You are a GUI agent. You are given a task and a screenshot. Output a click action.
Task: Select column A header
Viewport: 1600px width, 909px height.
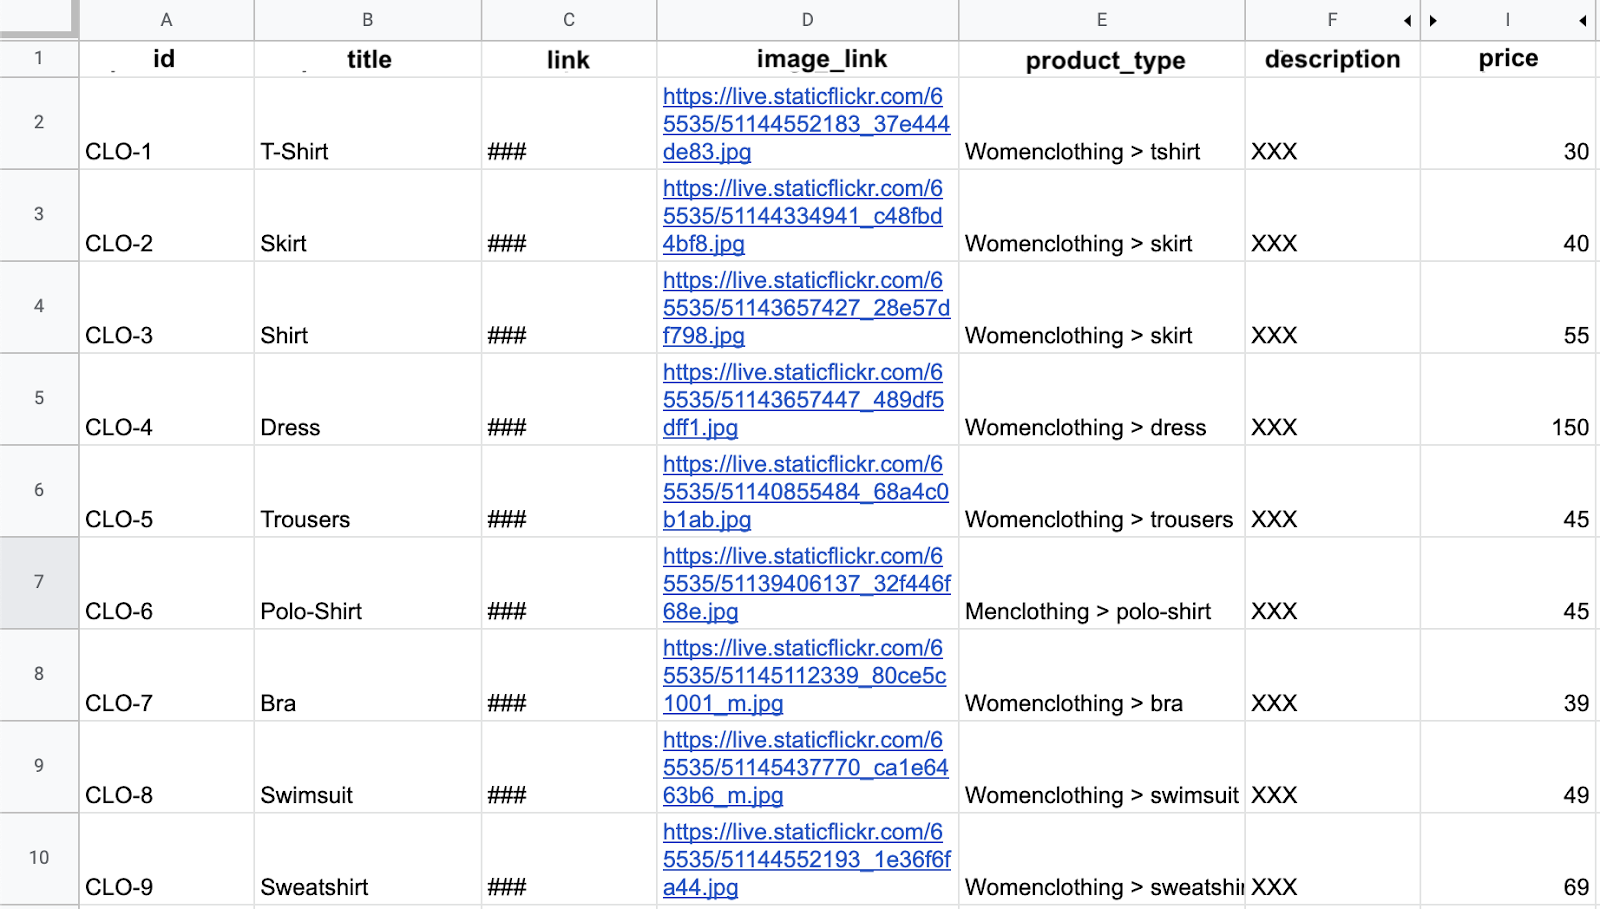pyautogui.click(x=166, y=20)
